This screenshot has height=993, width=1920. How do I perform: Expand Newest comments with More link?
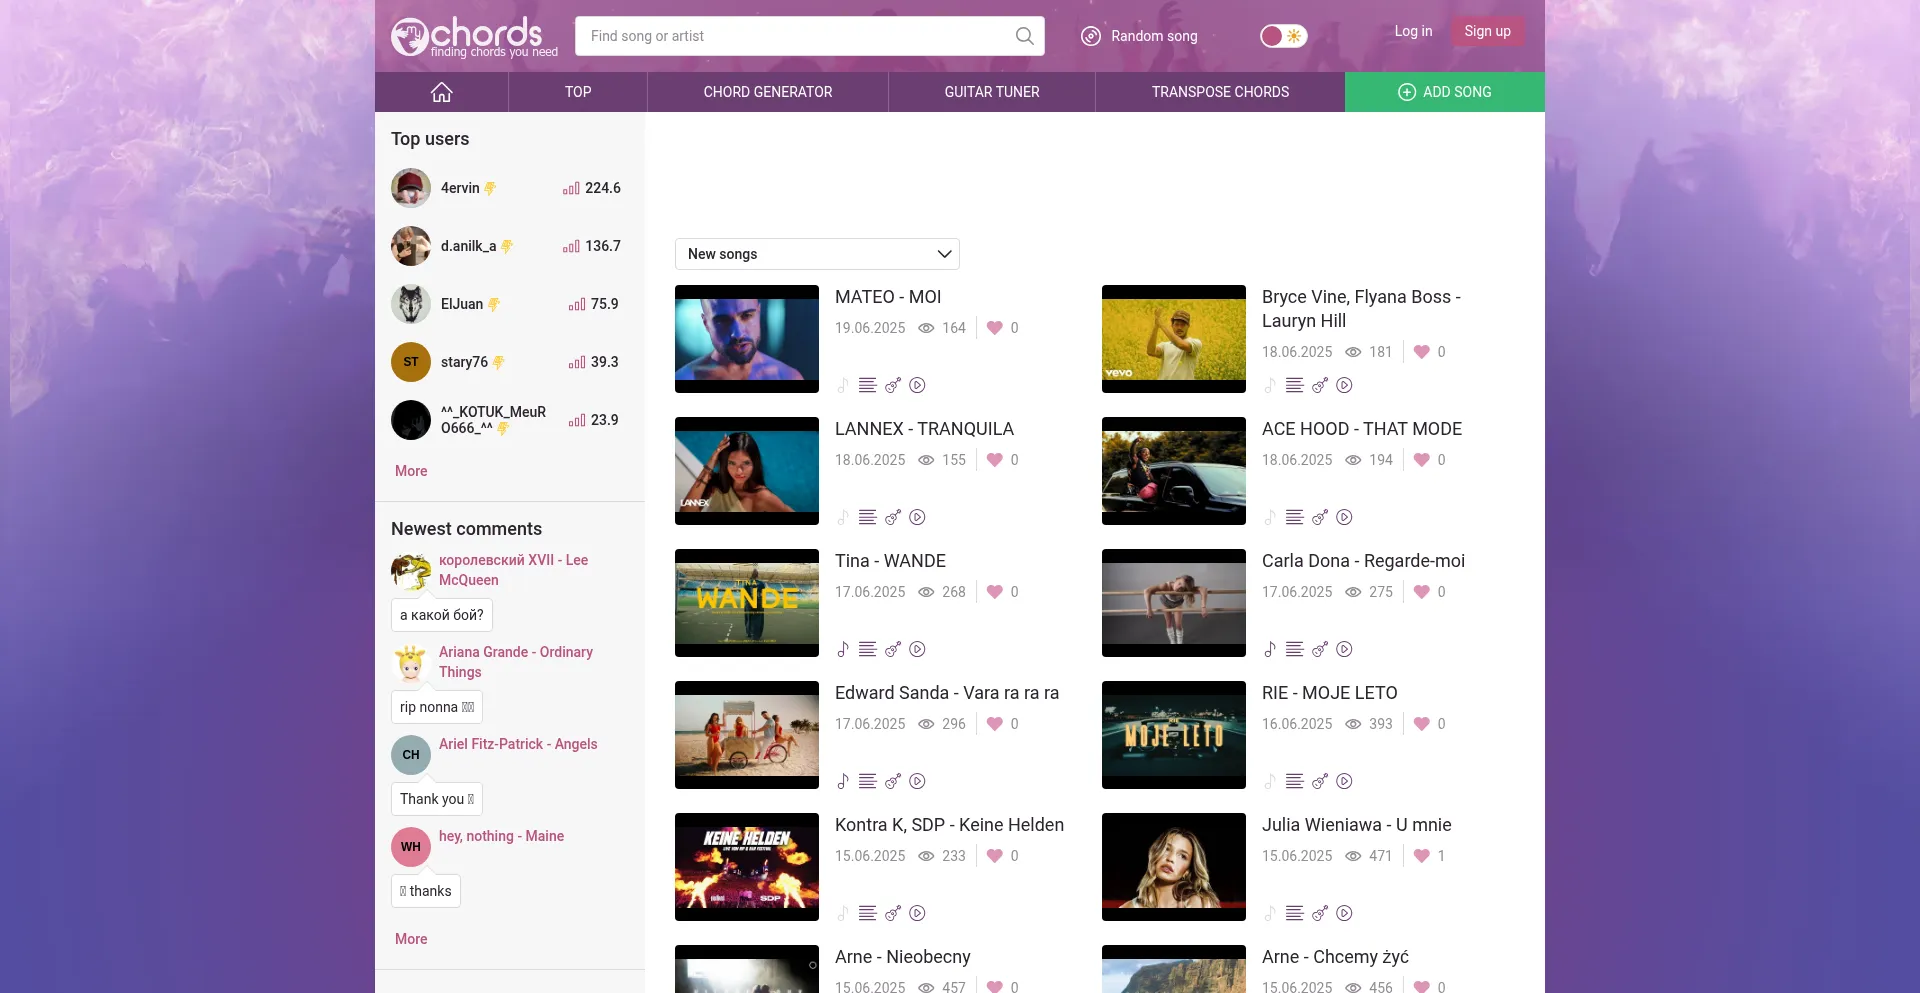(x=411, y=939)
